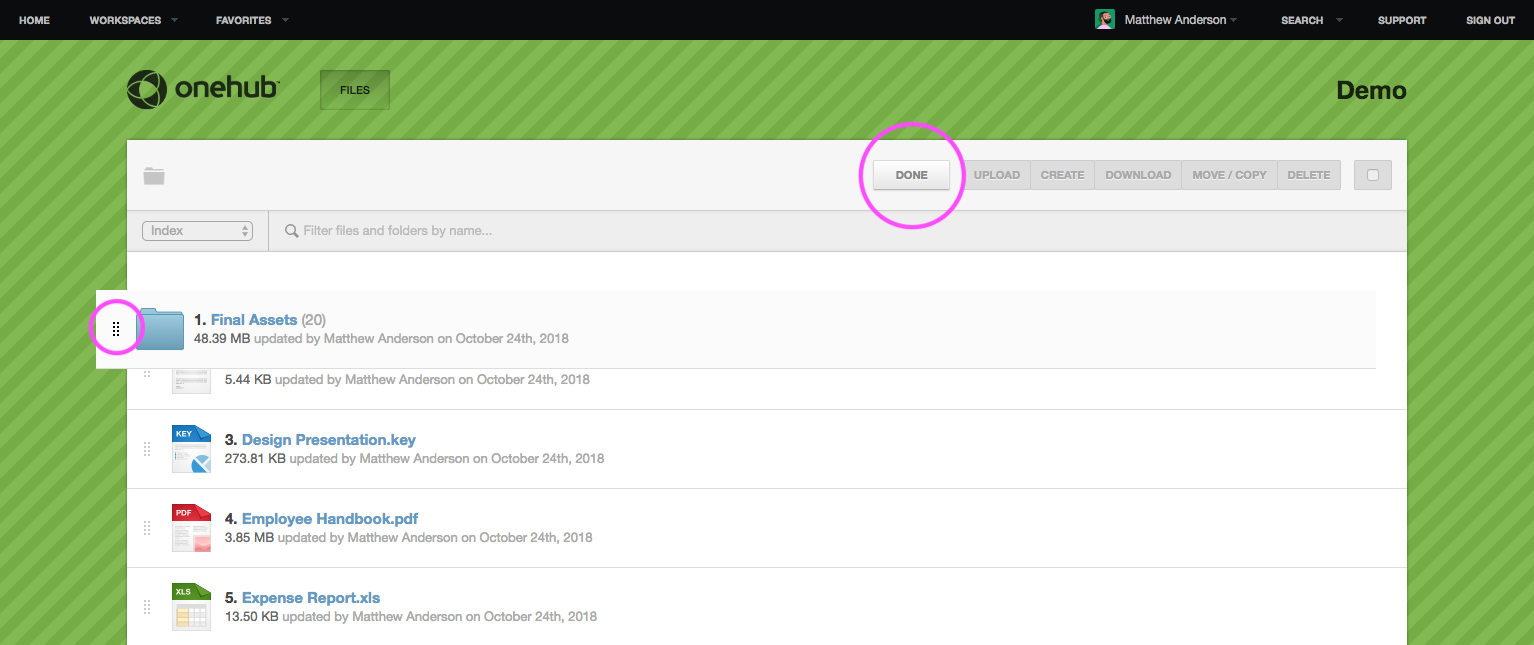Click the Create button
This screenshot has width=1534, height=645.
point(1062,175)
